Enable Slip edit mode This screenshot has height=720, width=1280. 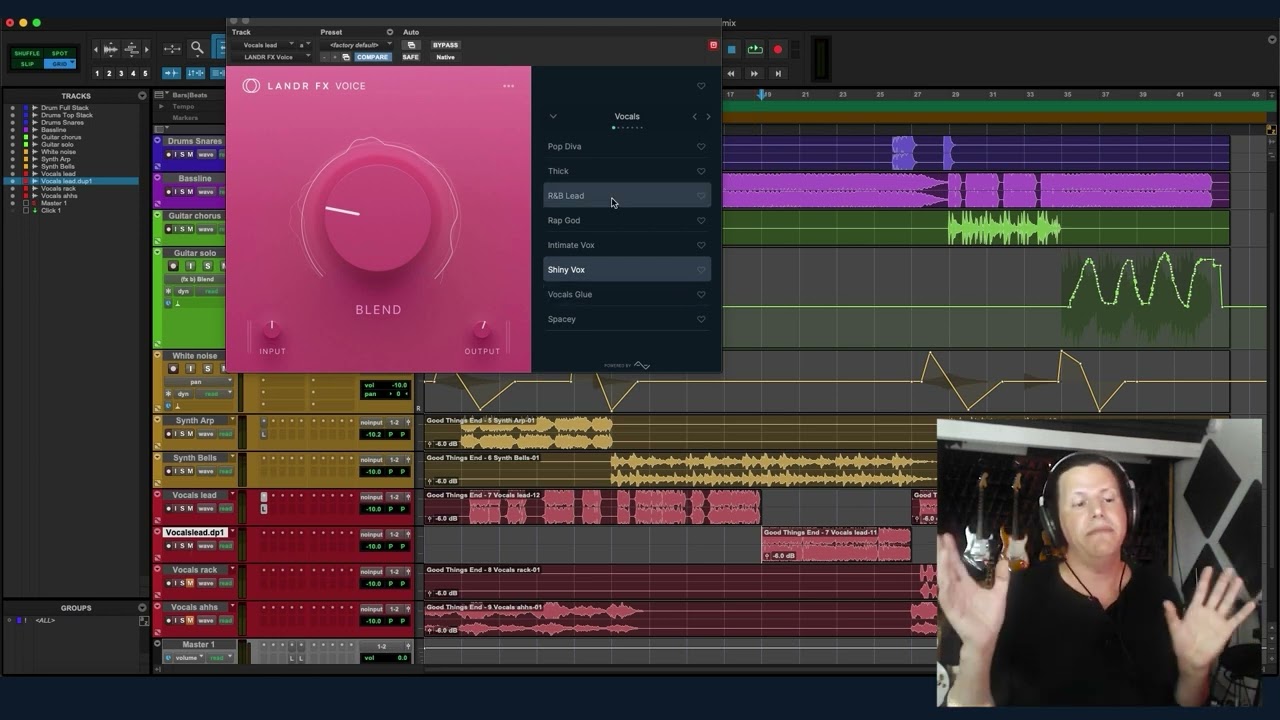28,64
